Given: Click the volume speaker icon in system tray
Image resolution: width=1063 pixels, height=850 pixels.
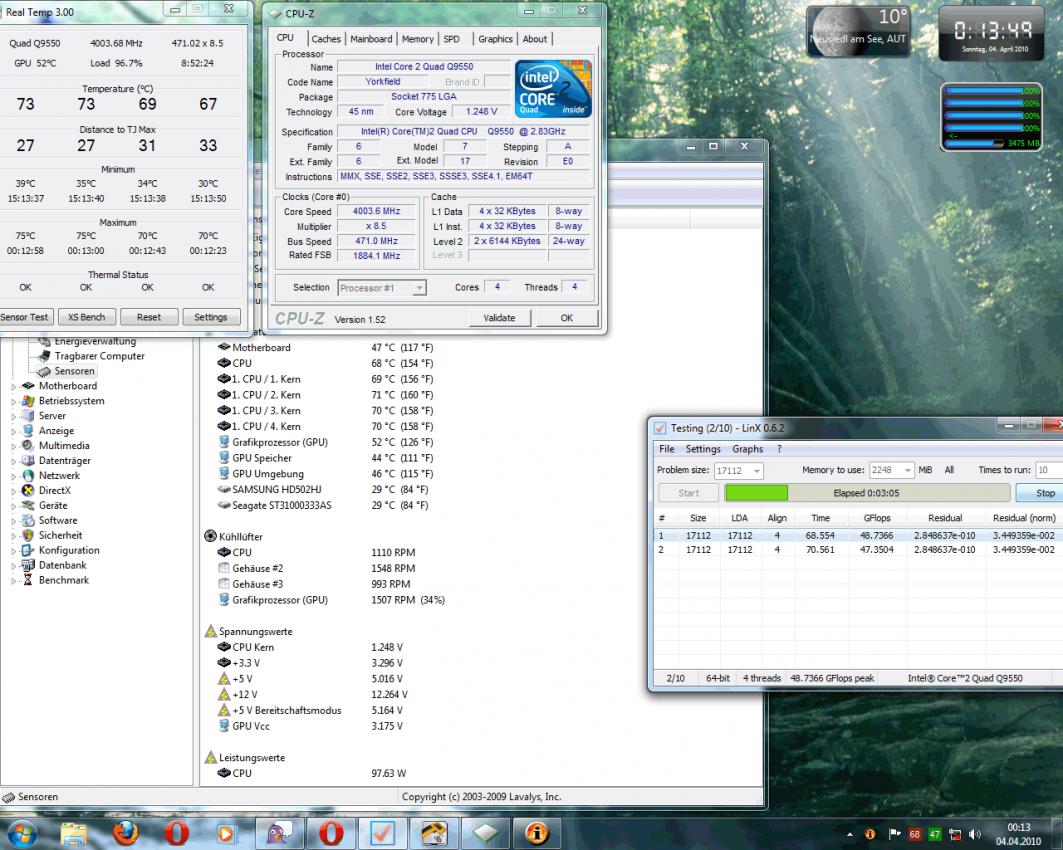Looking at the screenshot, I should tap(976, 833).
